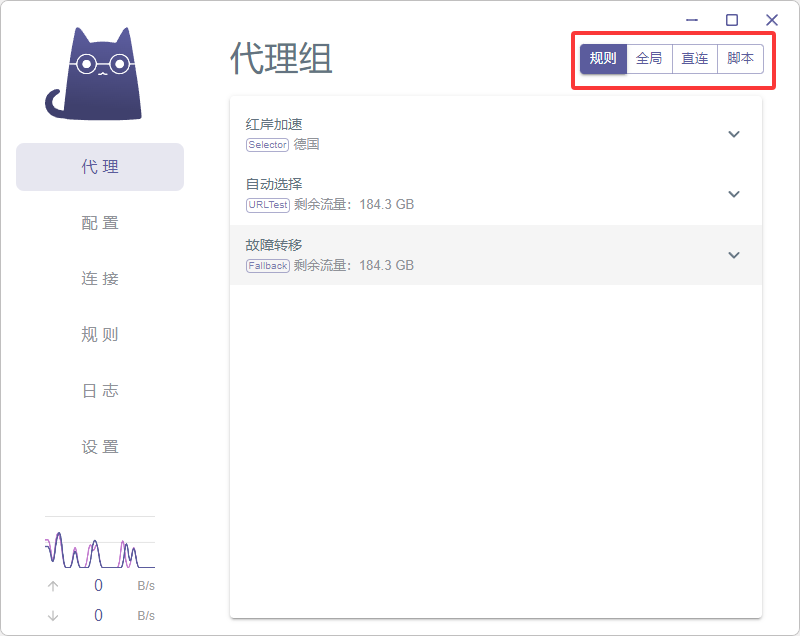Screen dimensions: 800x636
Task: Open the 配置 (Profiles) sidebar page
Action: pos(99,223)
